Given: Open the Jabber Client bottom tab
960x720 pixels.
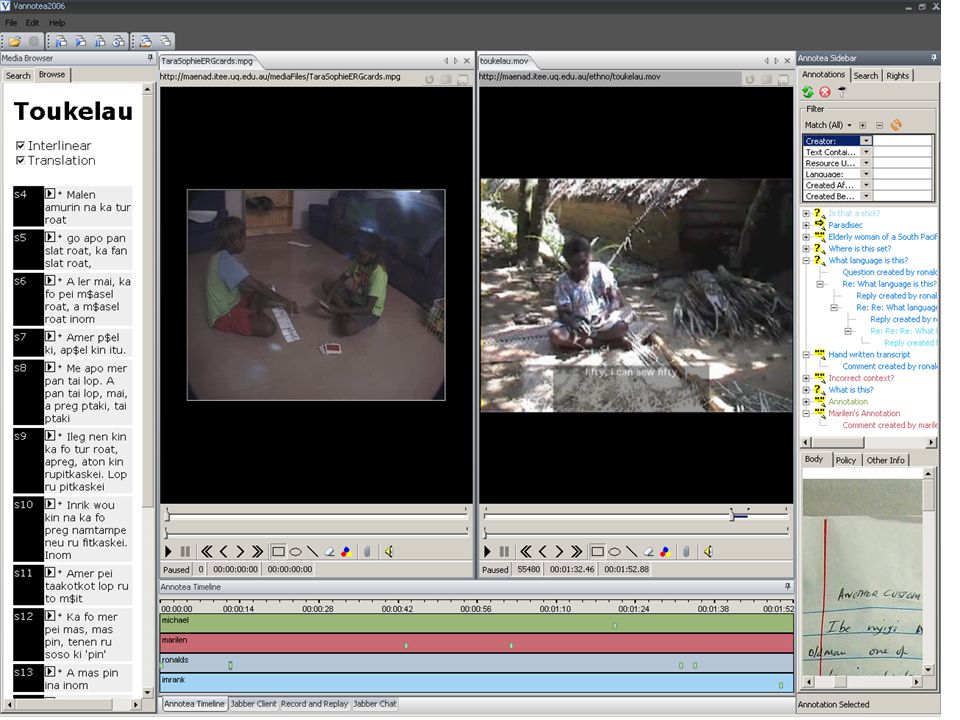Looking at the screenshot, I should pos(253,704).
